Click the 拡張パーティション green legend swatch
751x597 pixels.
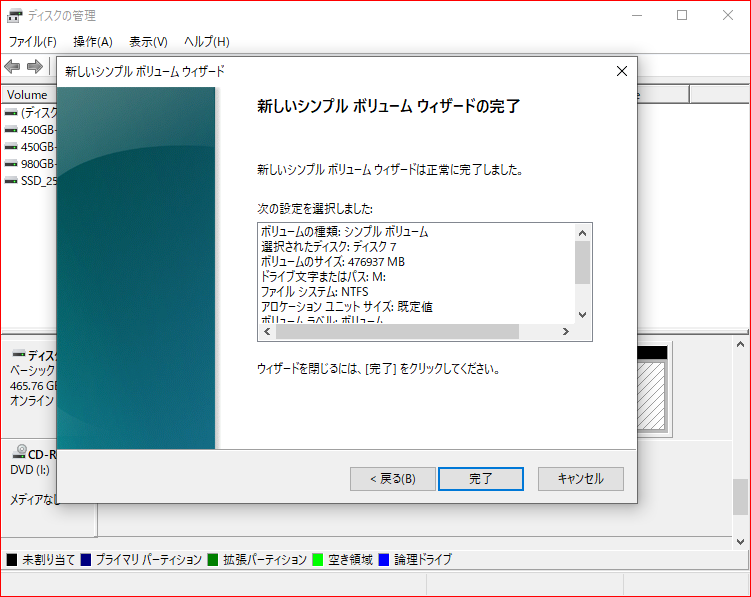[x=213, y=560]
